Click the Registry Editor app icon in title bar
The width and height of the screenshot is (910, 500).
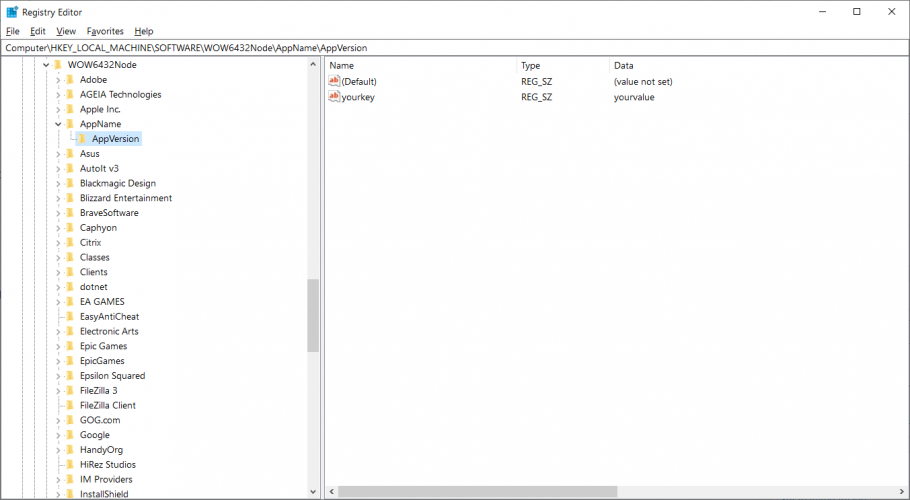(12, 12)
